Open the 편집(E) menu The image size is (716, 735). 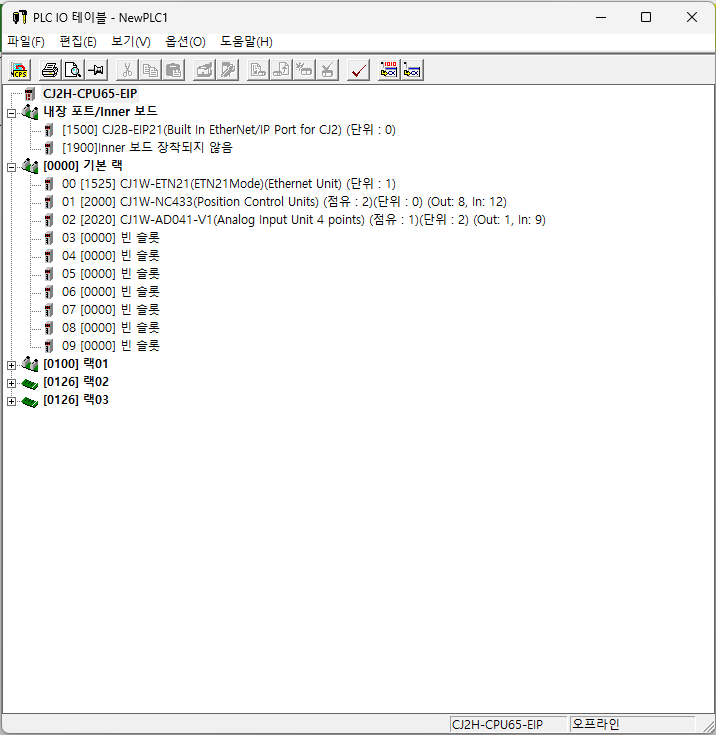tap(78, 42)
